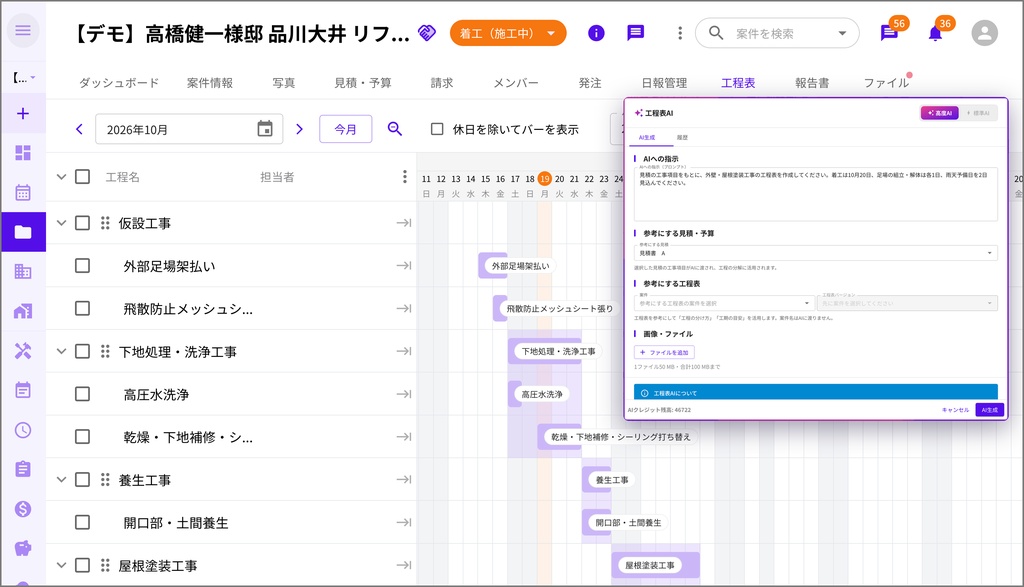Select the 高度AI mode button
Image resolution: width=1024 pixels, height=587 pixels.
tap(940, 113)
